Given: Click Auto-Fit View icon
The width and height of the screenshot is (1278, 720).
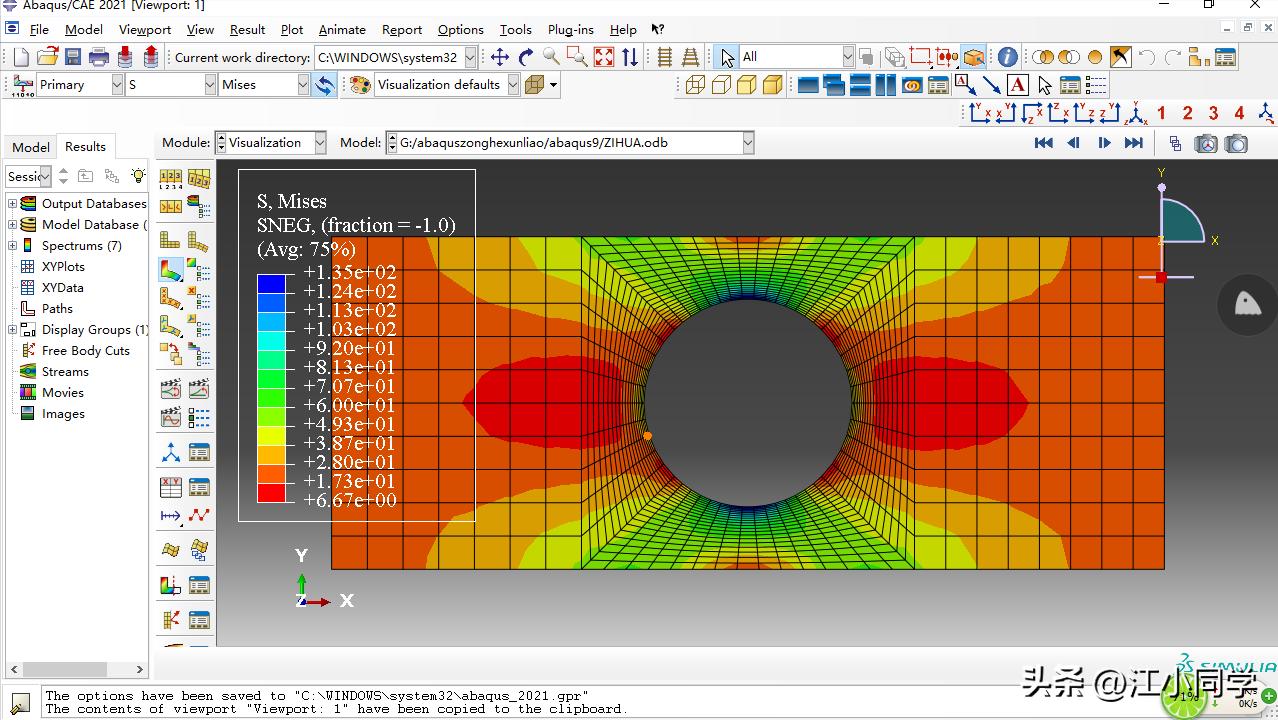Looking at the screenshot, I should pyautogui.click(x=603, y=57).
